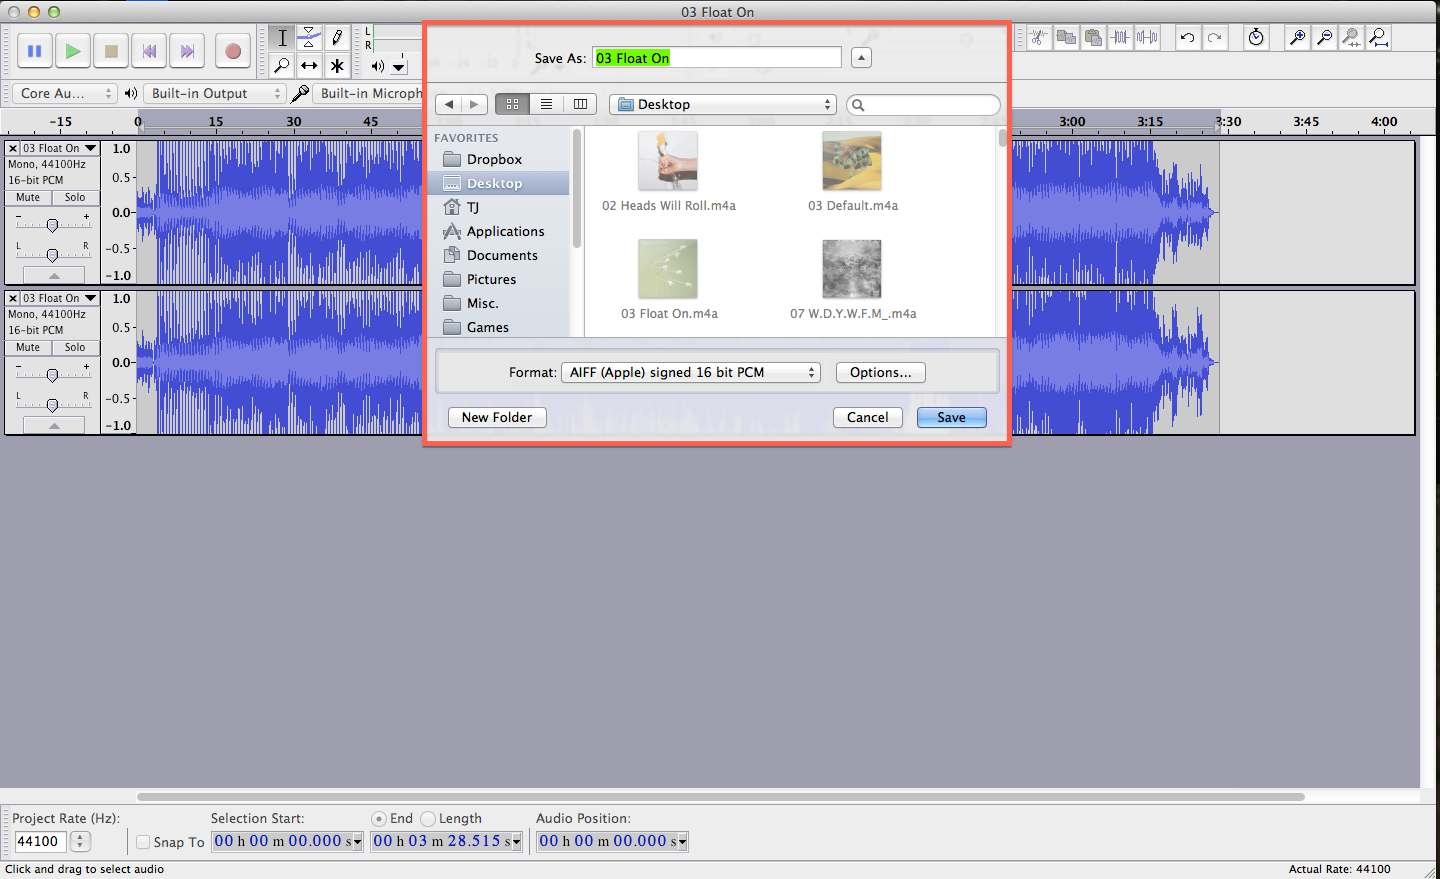Select the Draw tool
The height and width of the screenshot is (879, 1440).
[x=337, y=37]
